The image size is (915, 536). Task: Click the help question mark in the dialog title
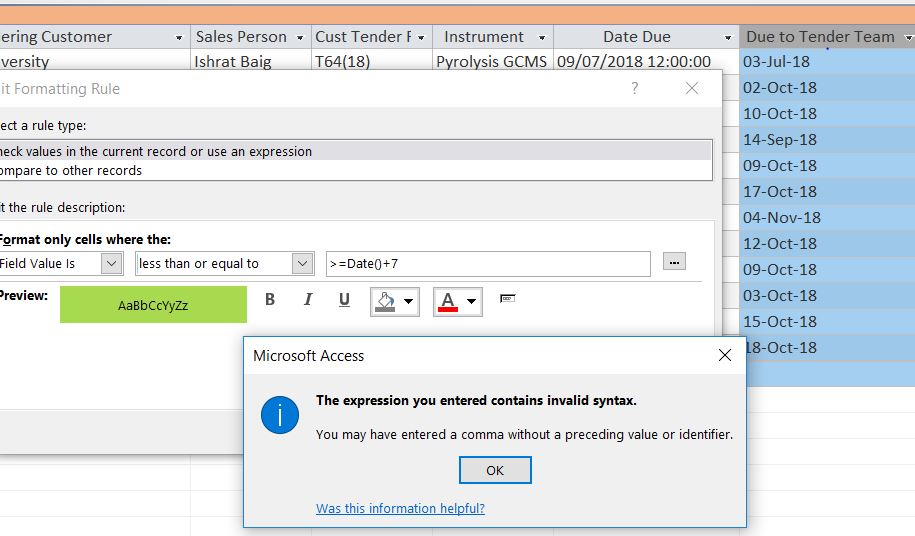(634, 88)
